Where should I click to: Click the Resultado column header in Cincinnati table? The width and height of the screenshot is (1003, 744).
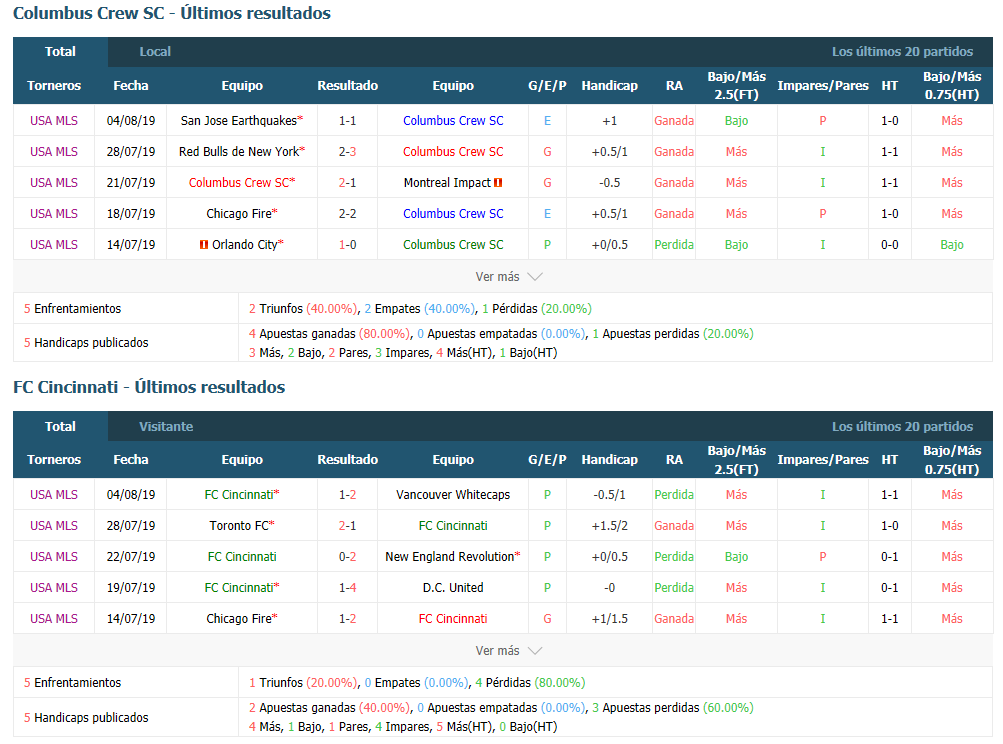click(x=347, y=459)
